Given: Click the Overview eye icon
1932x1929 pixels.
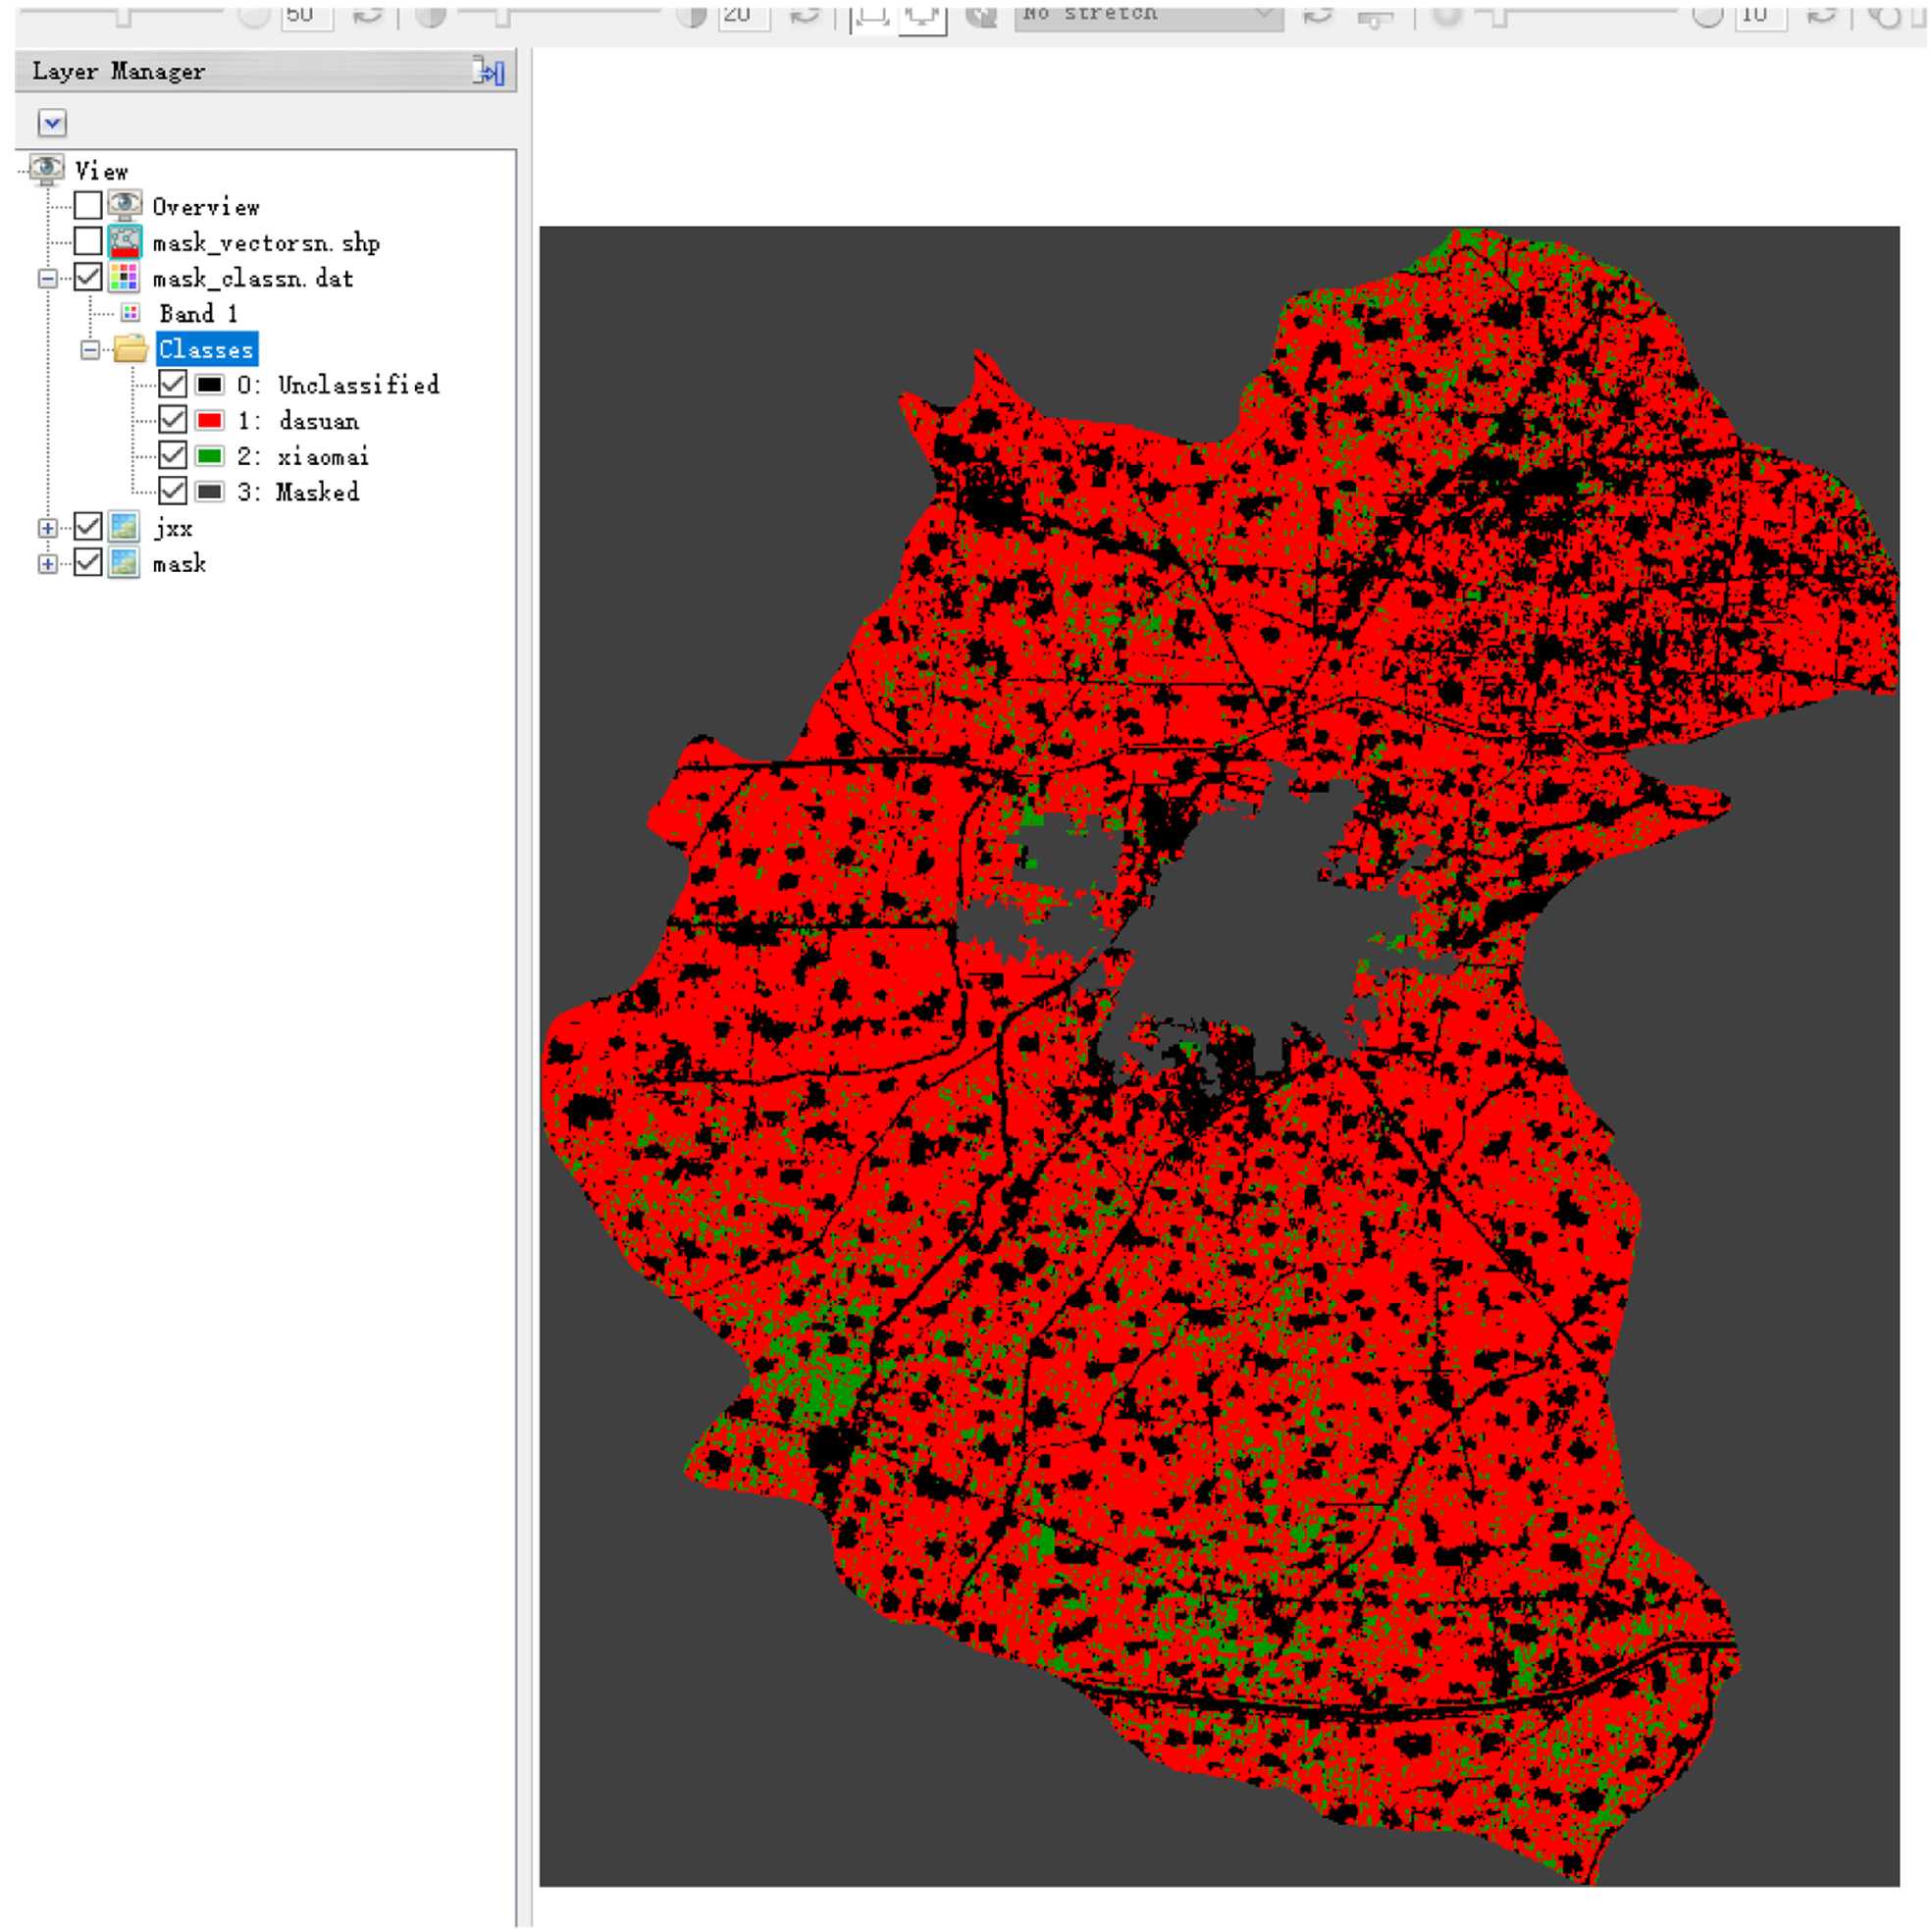Looking at the screenshot, I should point(125,206).
